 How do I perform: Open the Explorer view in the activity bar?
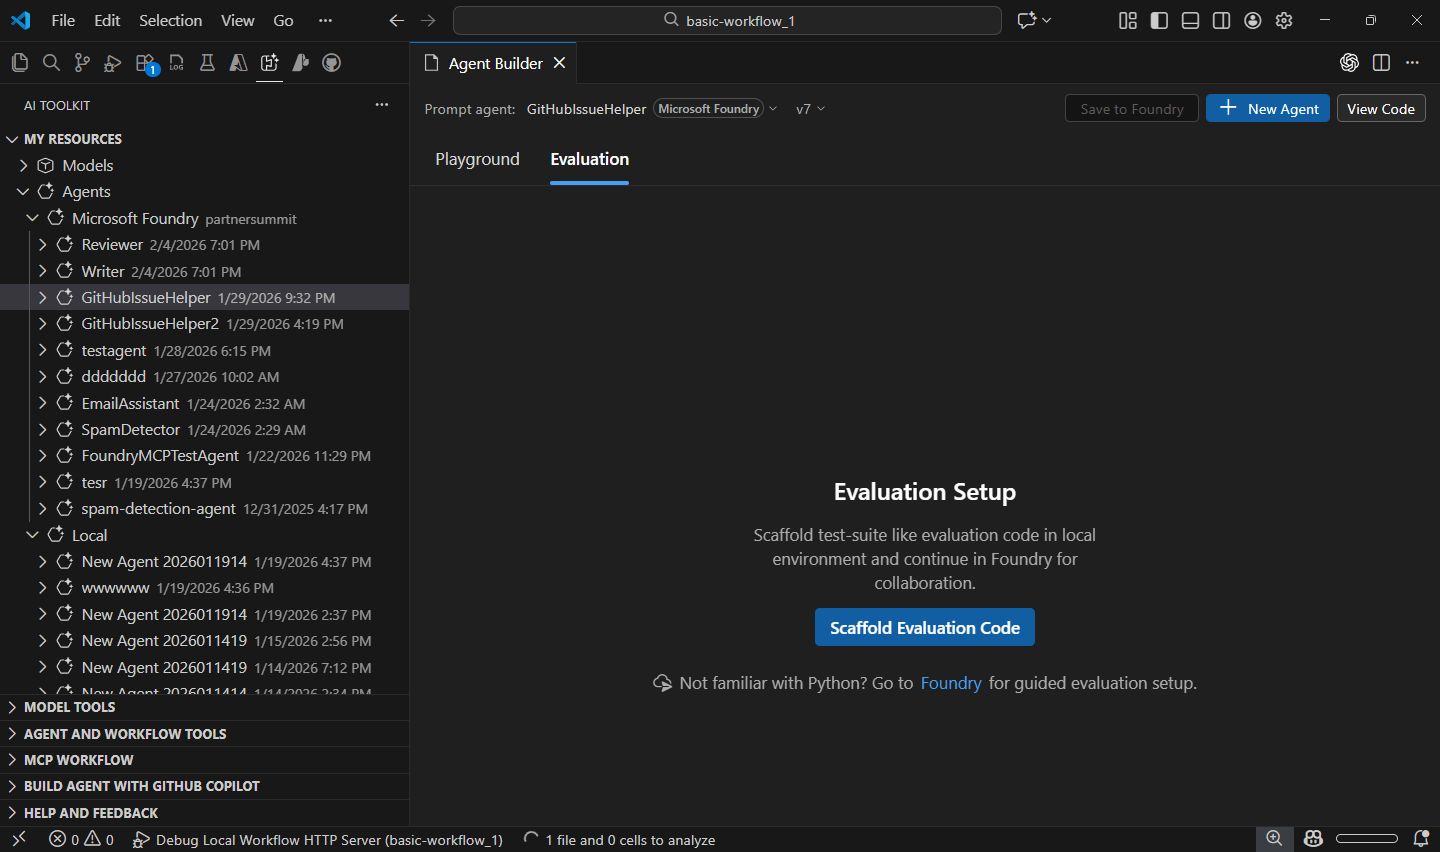[19, 62]
